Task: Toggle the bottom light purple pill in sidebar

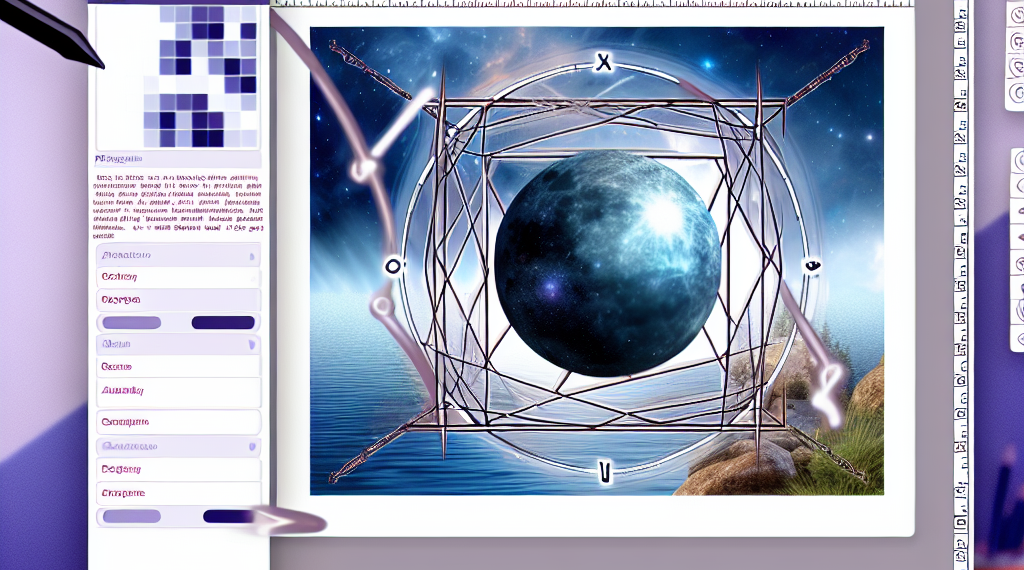Action: [131, 516]
